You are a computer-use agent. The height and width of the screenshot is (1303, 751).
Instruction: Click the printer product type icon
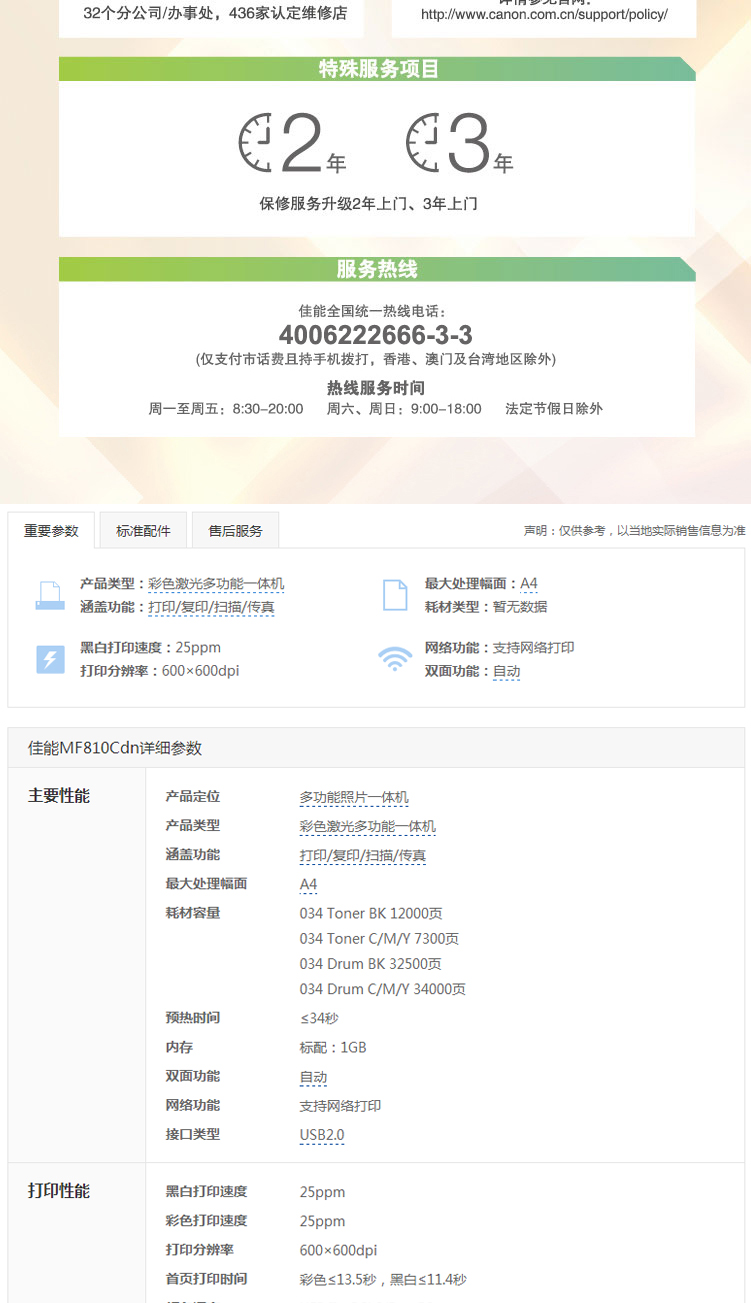(50, 595)
